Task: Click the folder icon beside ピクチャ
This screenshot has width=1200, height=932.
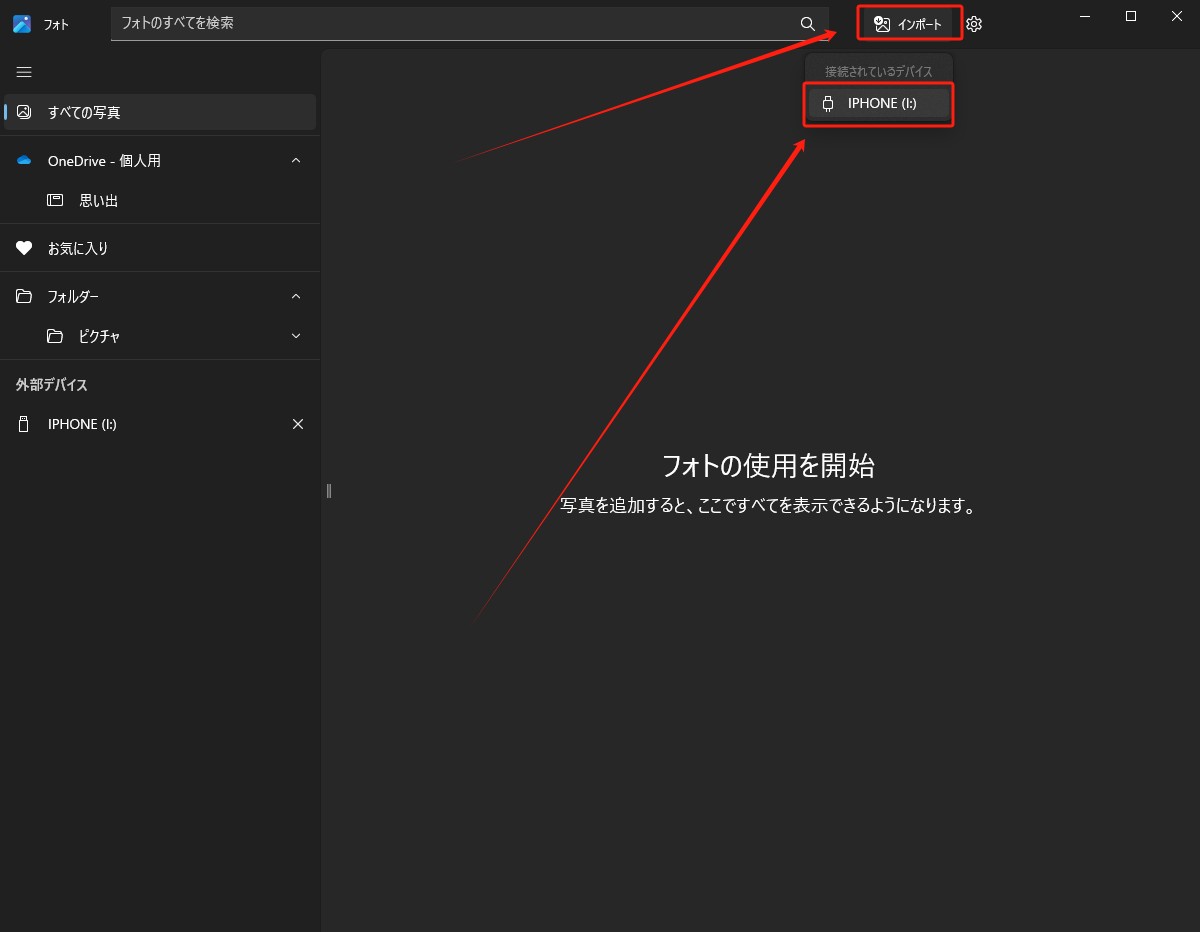Action: (x=55, y=336)
